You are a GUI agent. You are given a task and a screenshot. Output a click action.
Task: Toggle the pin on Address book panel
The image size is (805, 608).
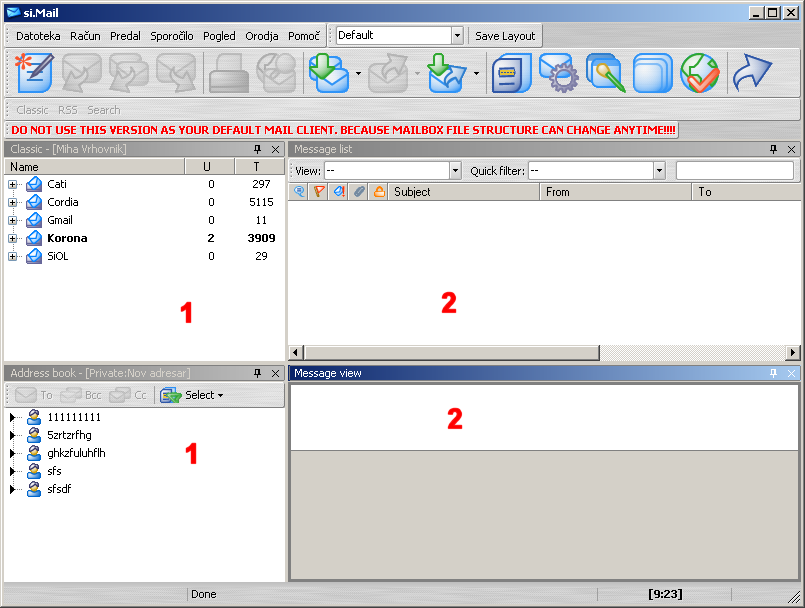(257, 373)
